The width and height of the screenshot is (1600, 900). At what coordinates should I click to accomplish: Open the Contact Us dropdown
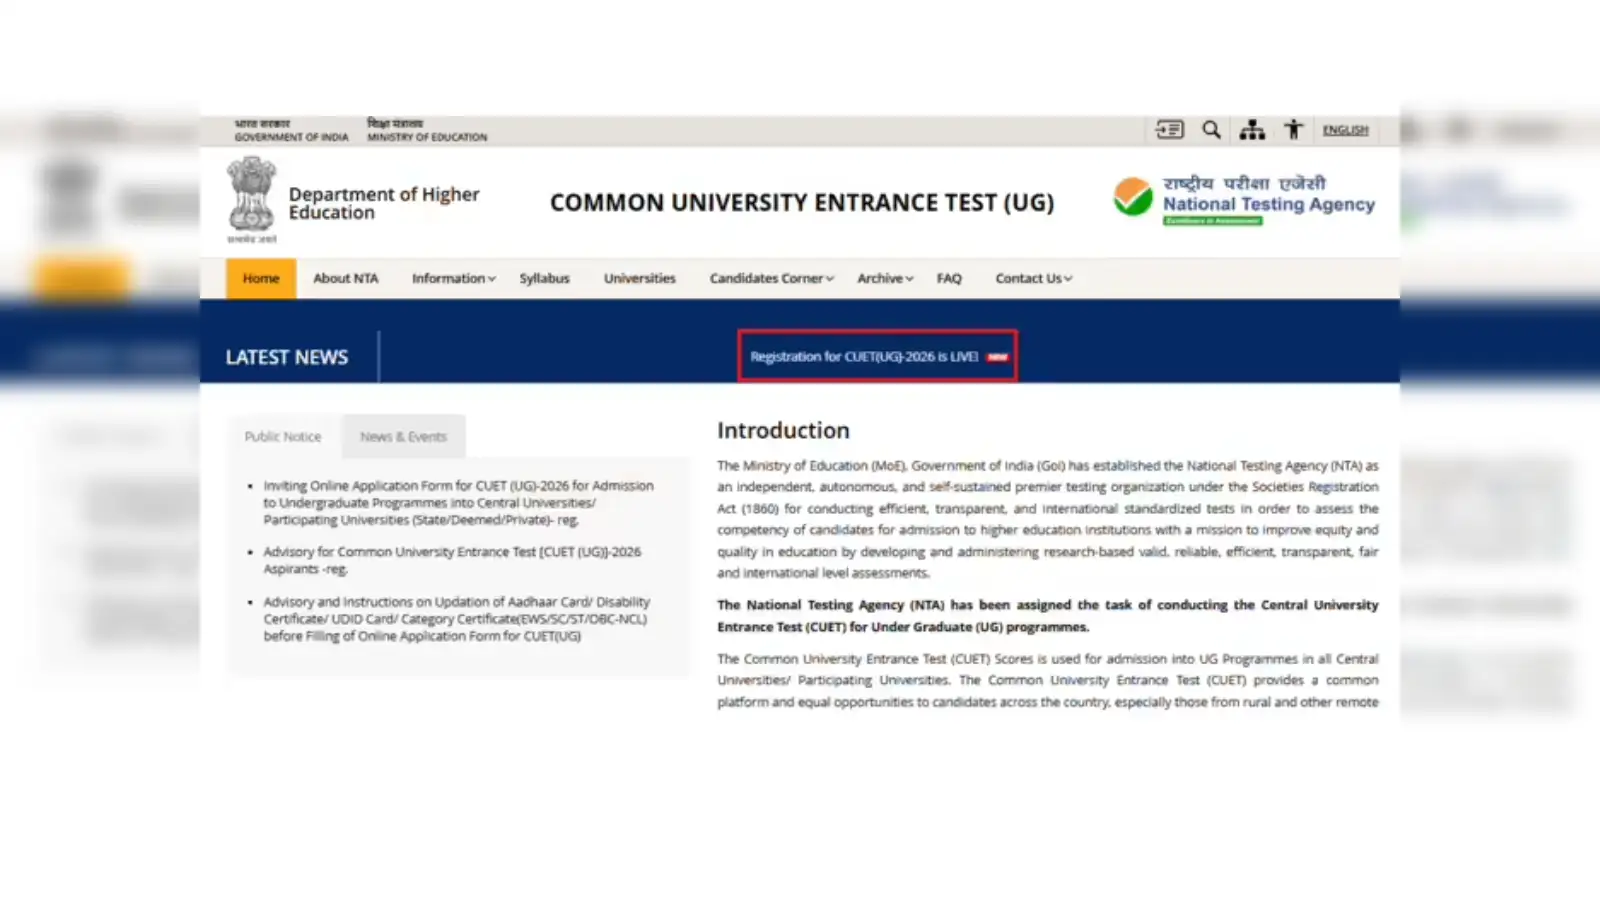(1033, 279)
